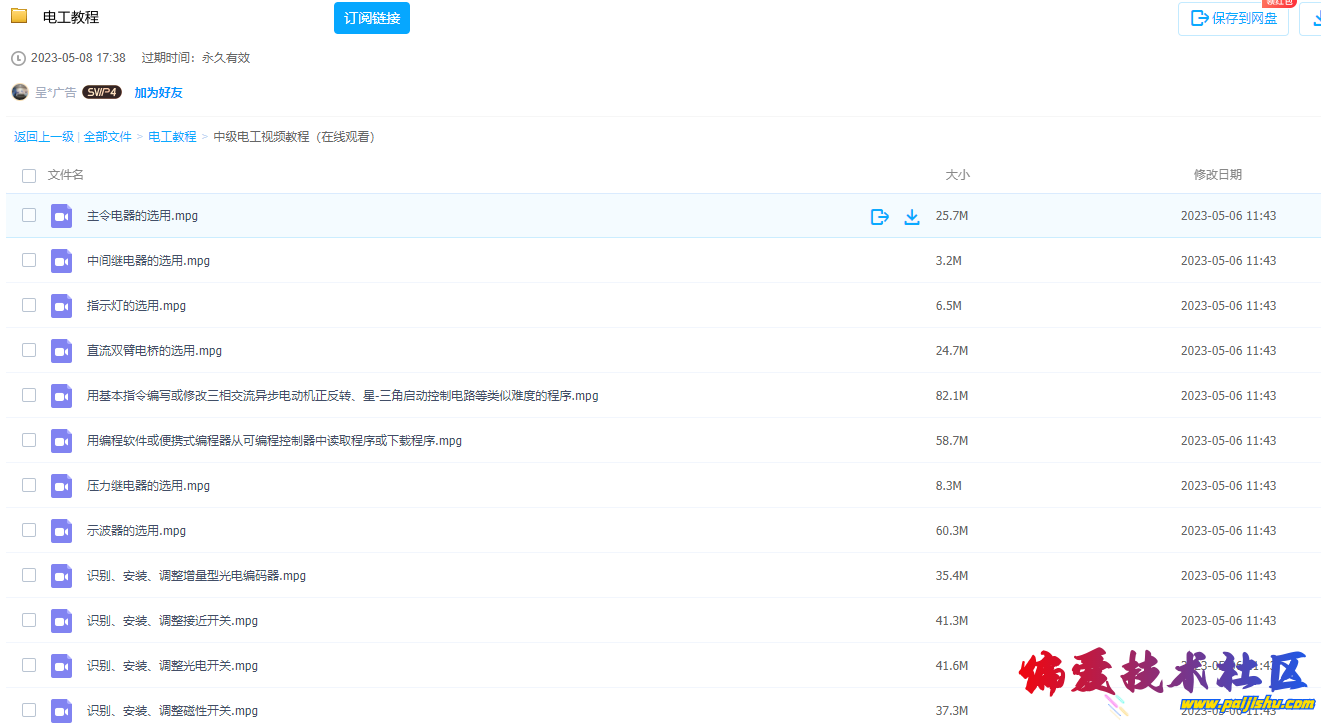The height and width of the screenshot is (728, 1321).
Task: Click the 保存到网盘 button
Action: (x=1233, y=19)
